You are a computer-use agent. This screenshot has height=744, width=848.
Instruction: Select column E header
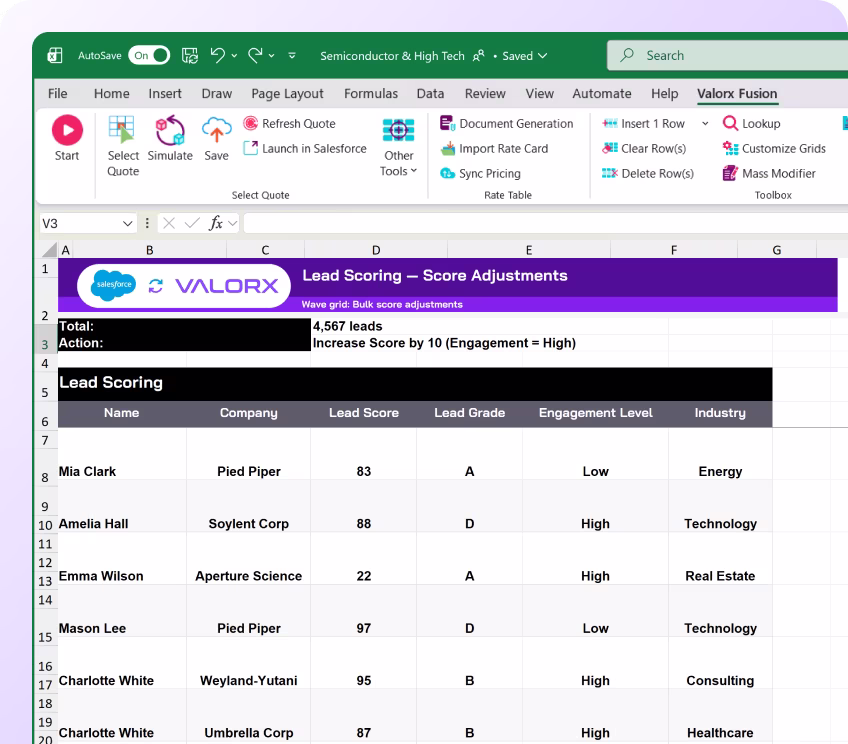(x=529, y=250)
